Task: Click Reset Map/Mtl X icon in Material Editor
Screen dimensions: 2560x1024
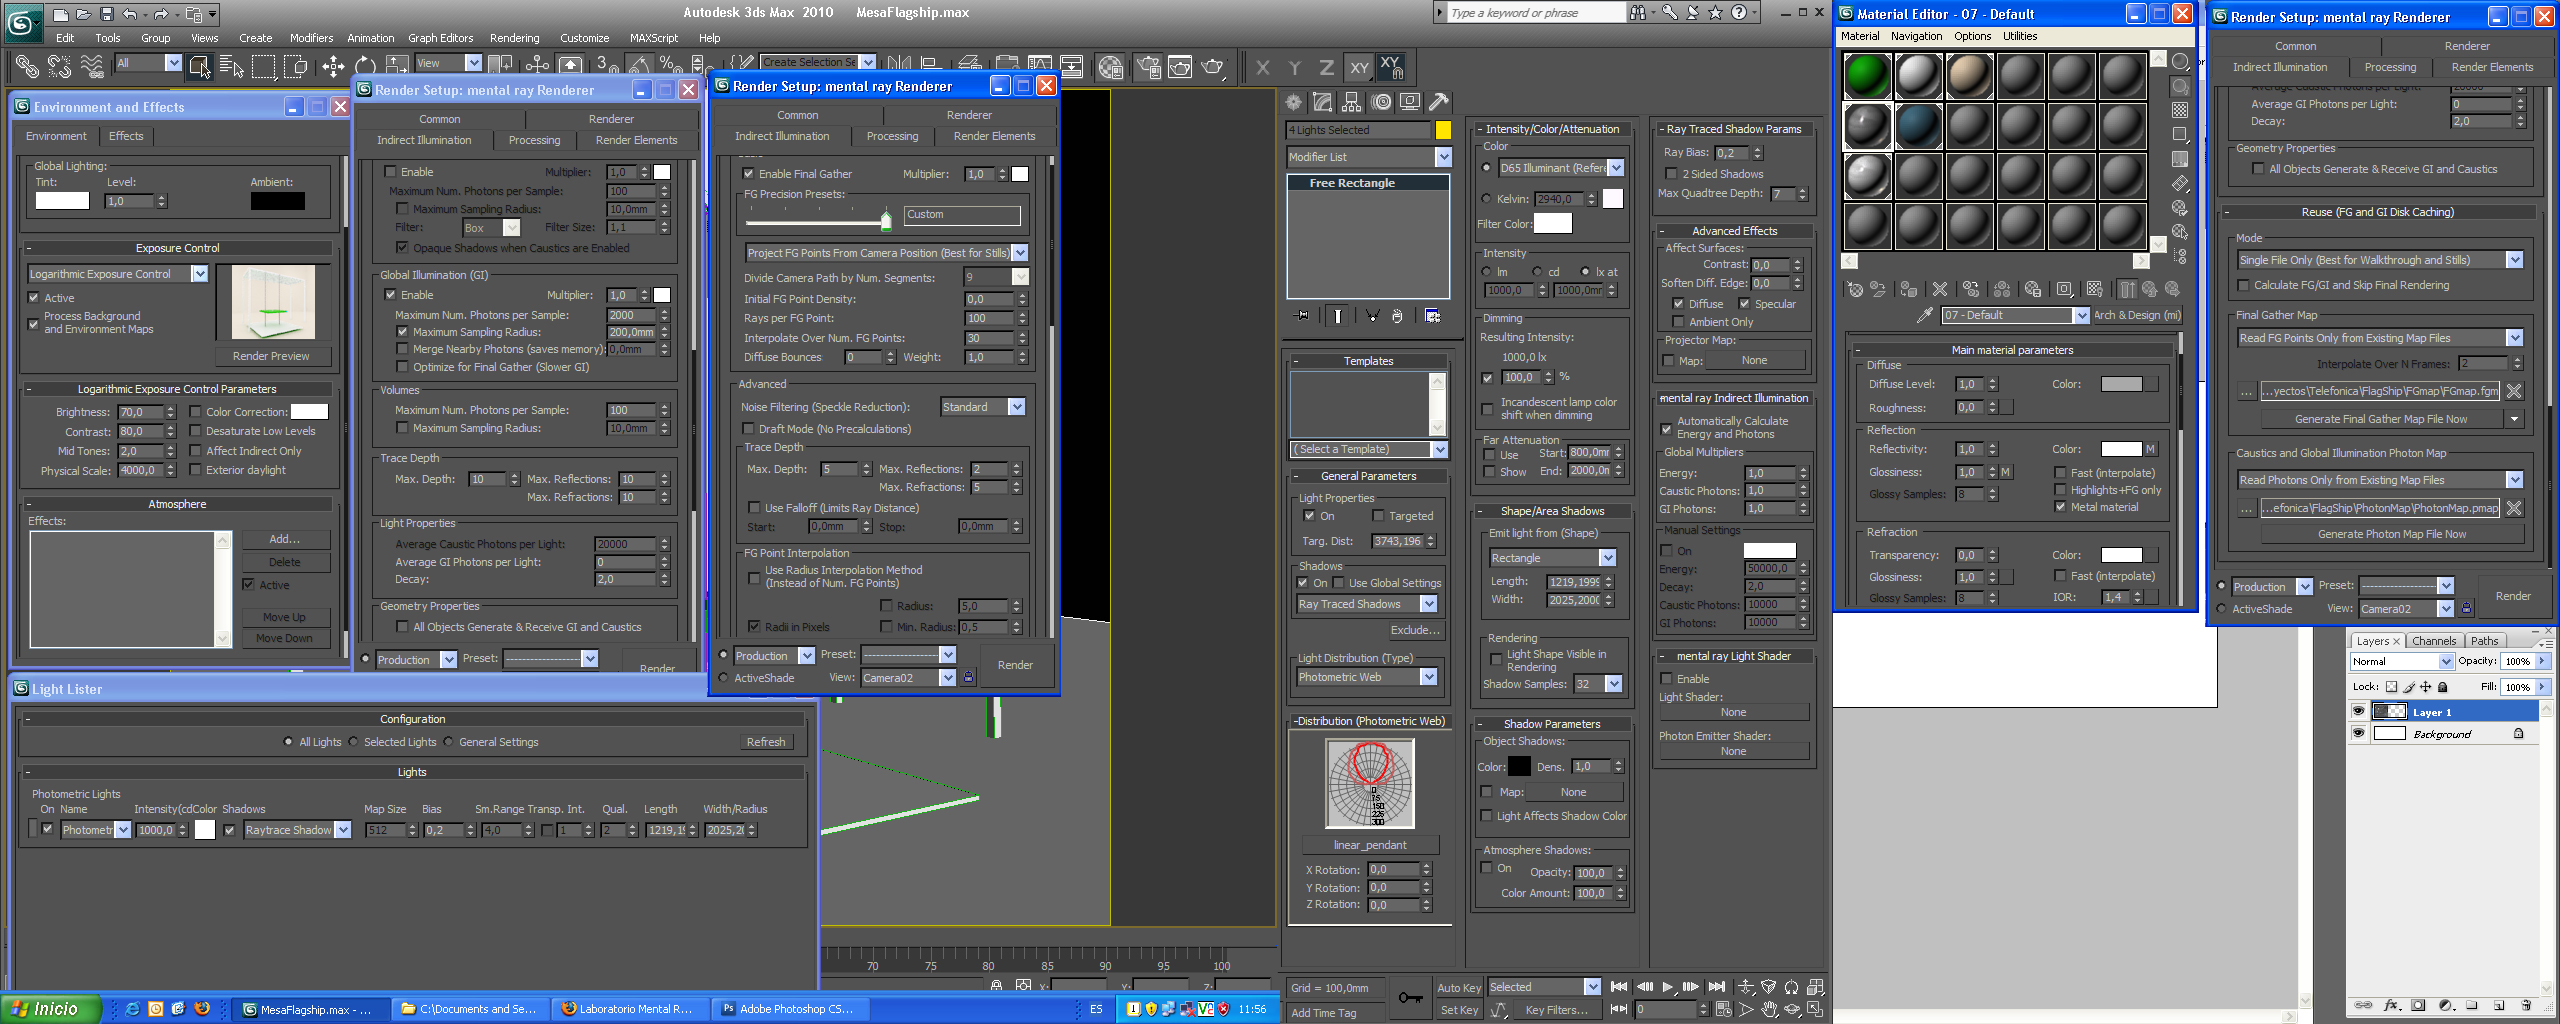Action: (x=1940, y=289)
